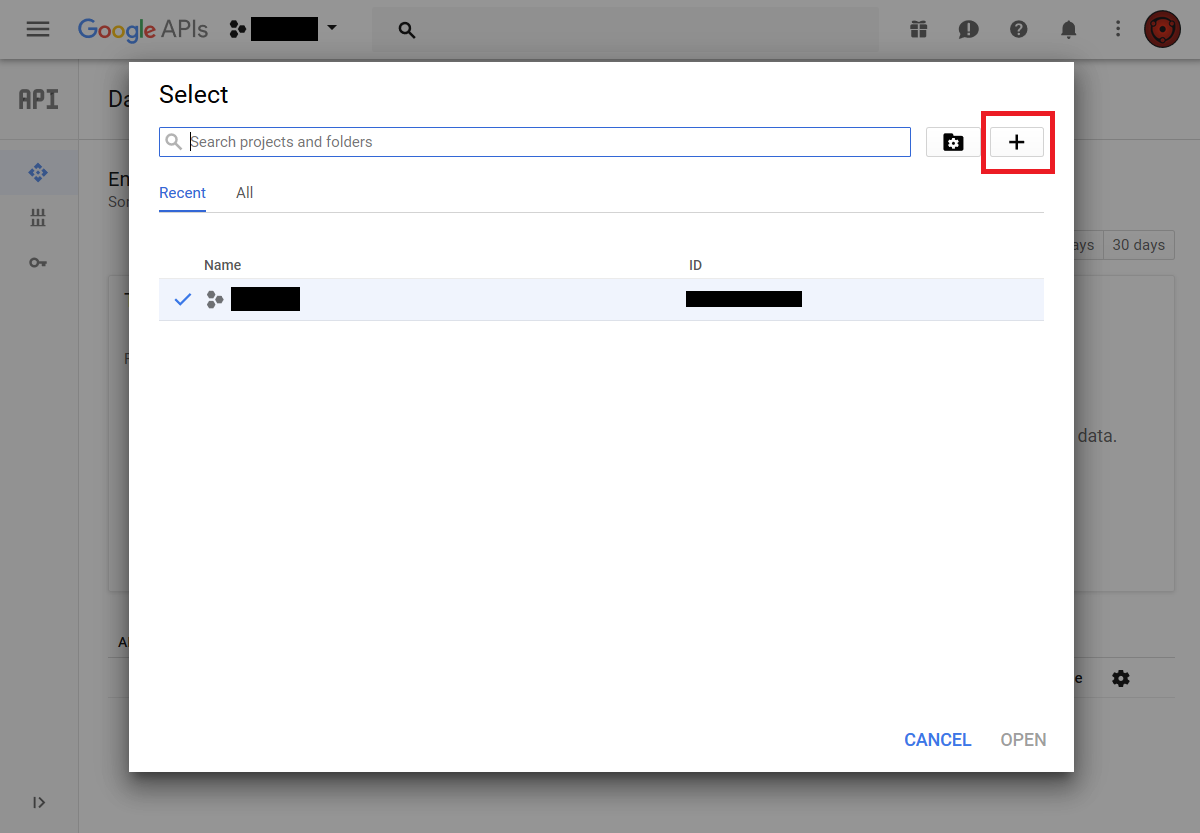This screenshot has width=1200, height=833.
Task: Expand the collapsed sidebar arrow
Action: [38, 802]
